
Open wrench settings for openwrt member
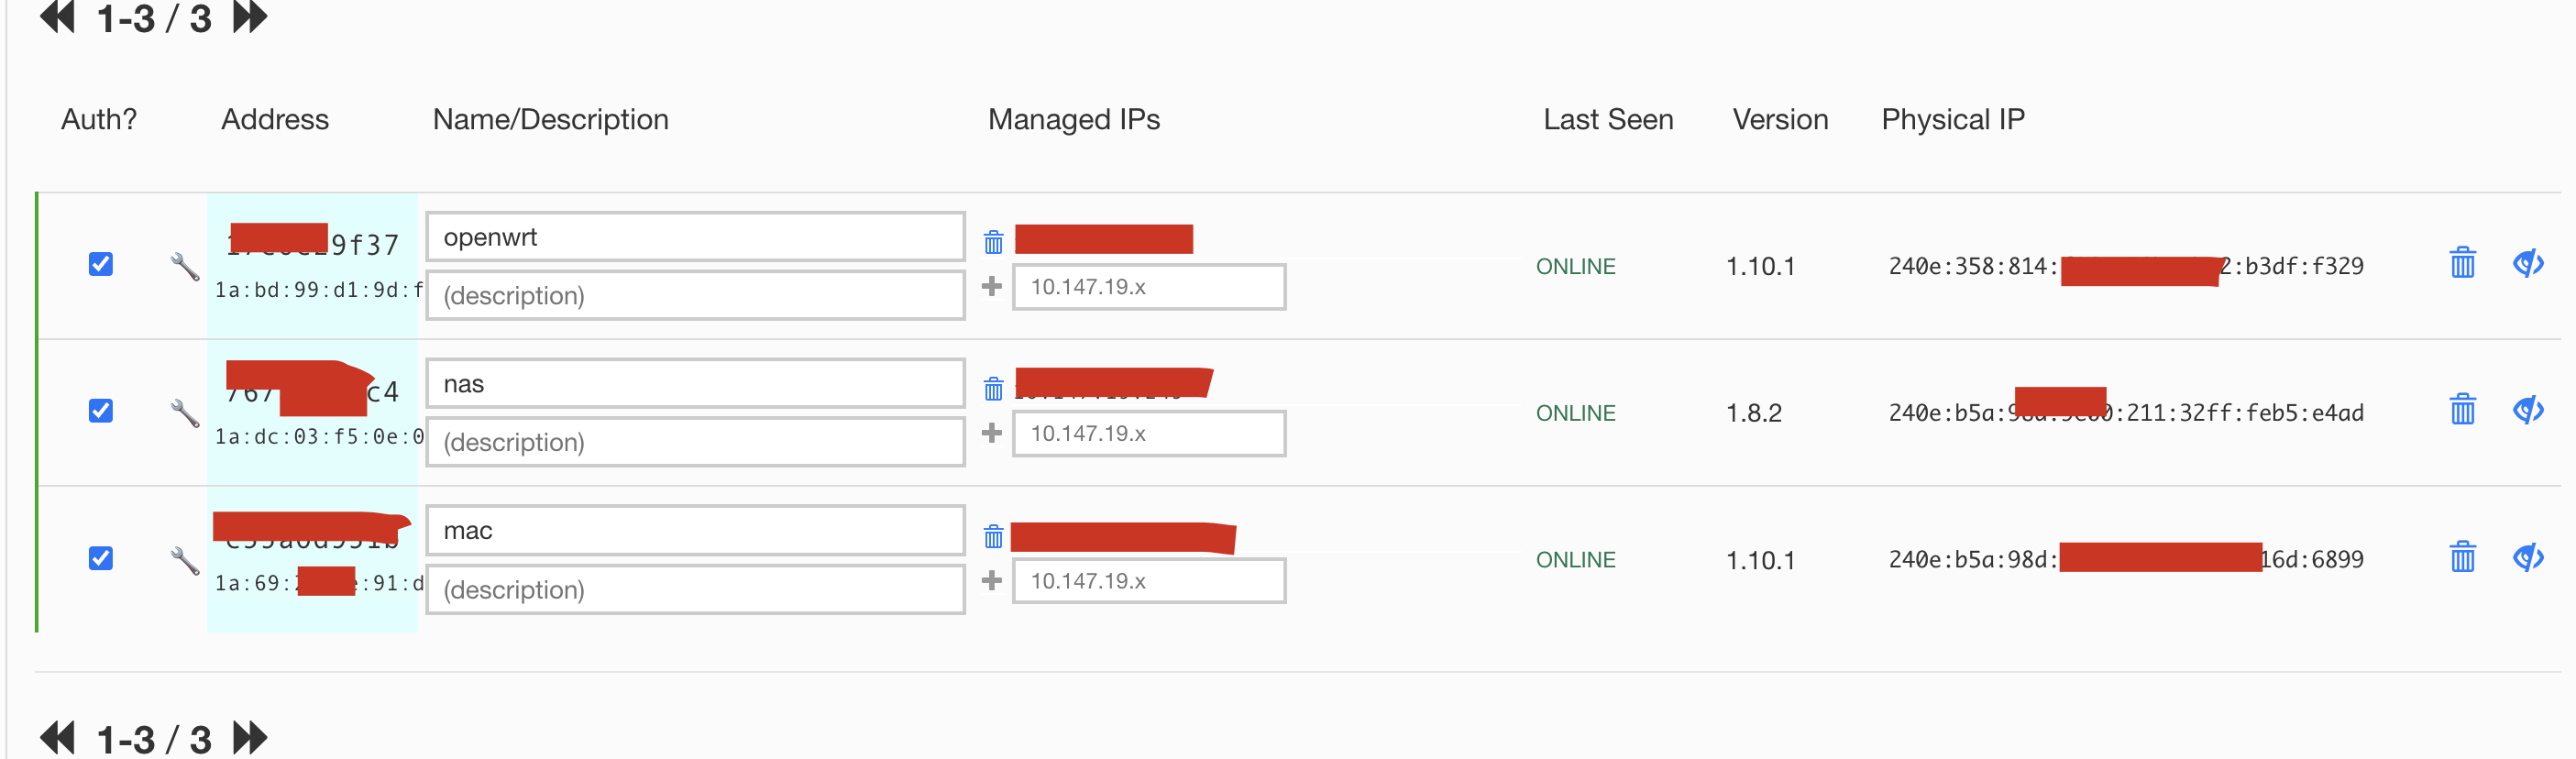tap(185, 266)
